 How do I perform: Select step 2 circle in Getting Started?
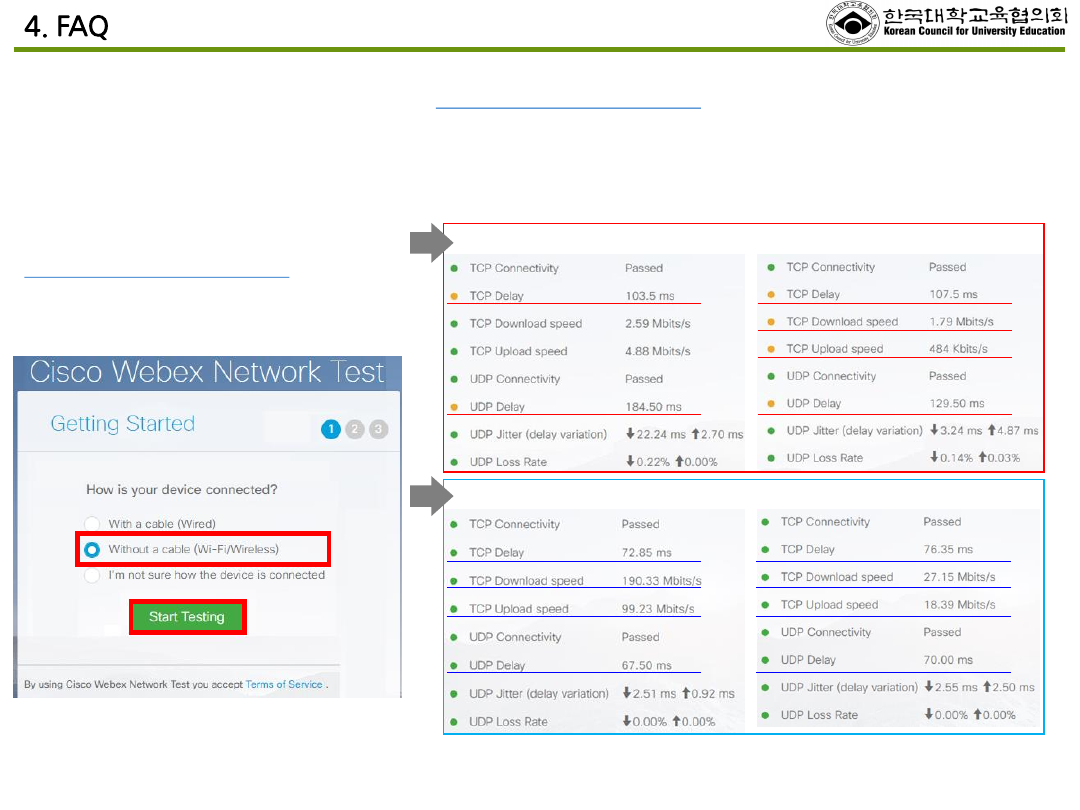(x=355, y=429)
